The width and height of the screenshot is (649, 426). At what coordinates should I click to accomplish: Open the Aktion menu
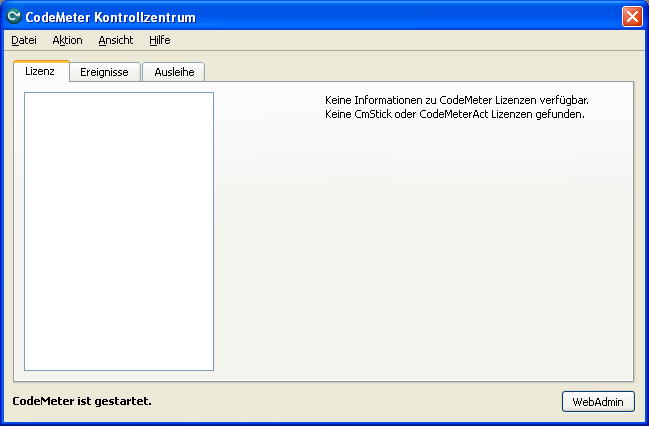click(x=67, y=40)
